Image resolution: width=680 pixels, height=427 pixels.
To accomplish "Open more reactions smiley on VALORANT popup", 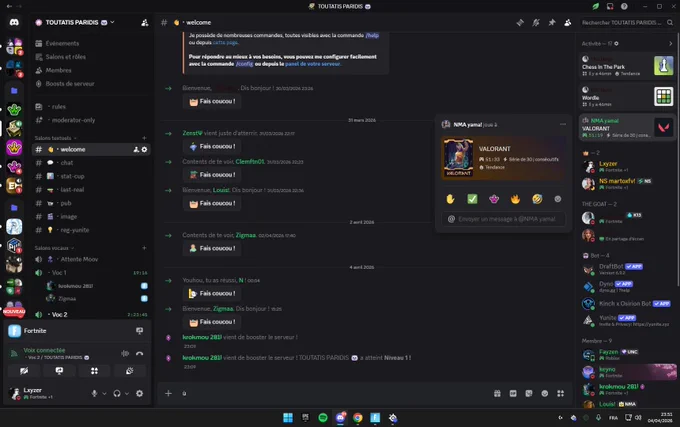I will [x=558, y=199].
